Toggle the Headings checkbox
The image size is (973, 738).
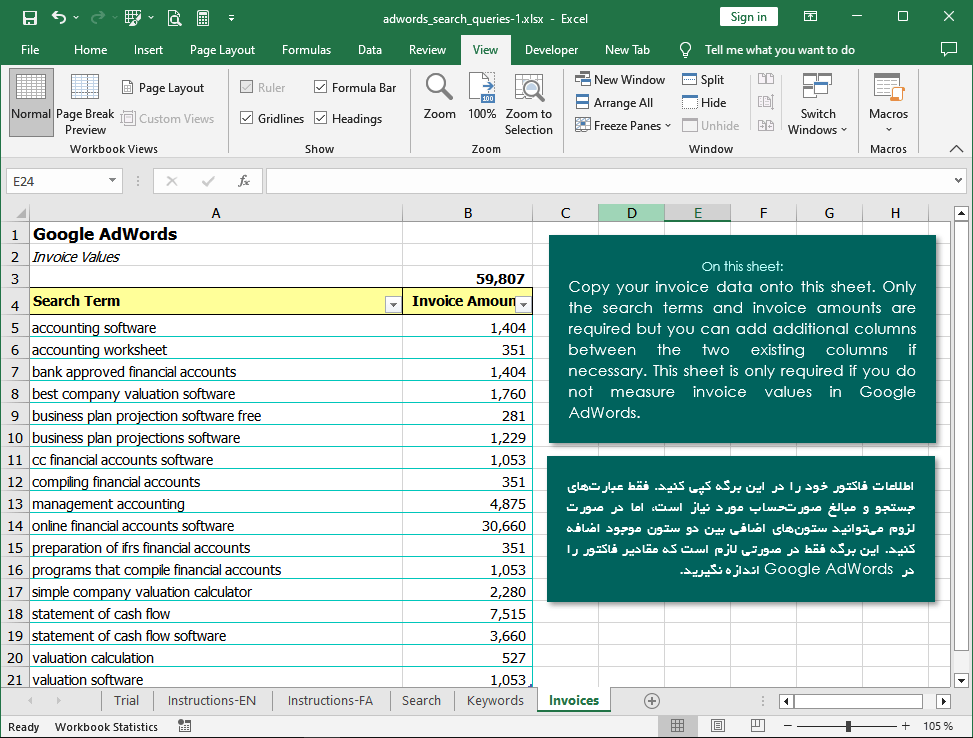(x=321, y=118)
